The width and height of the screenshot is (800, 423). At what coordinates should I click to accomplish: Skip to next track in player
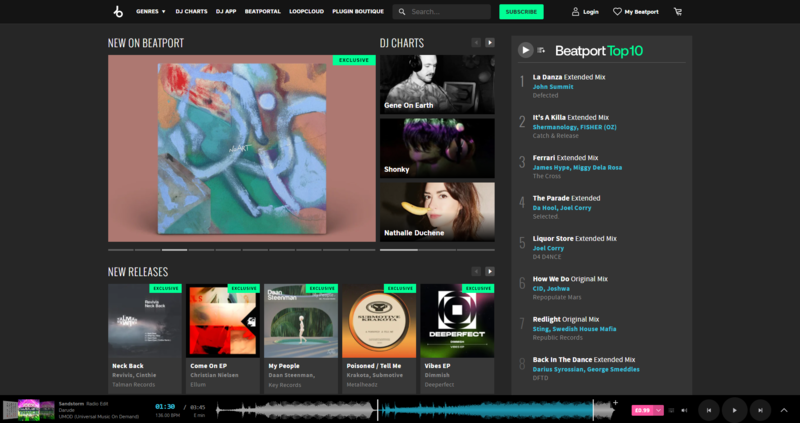(760, 409)
